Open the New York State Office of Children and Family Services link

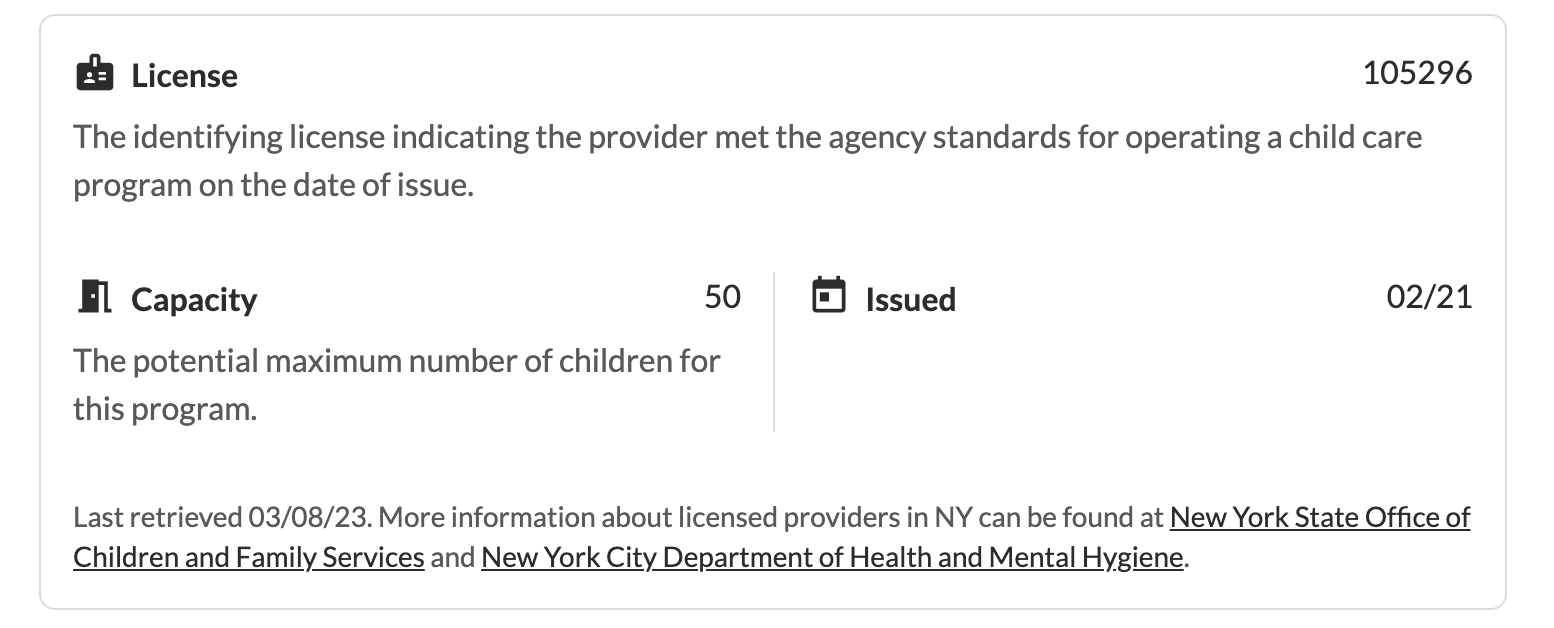1320,518
